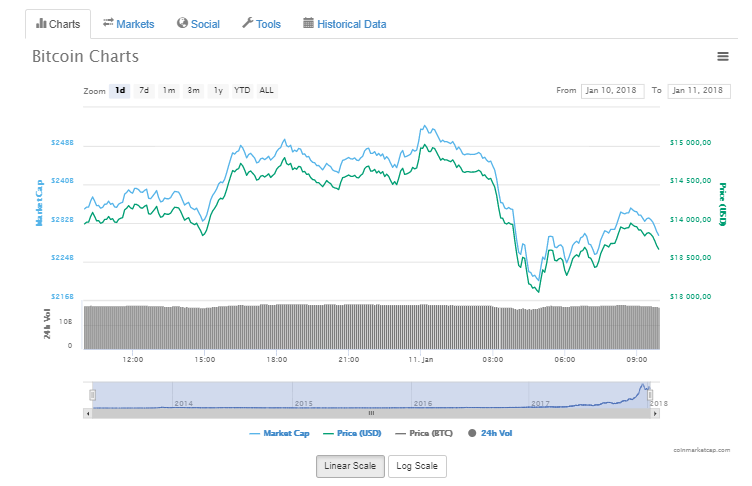Click the coinmarketcap.com credit link
Screen dimensions: 752x486
[701, 450]
